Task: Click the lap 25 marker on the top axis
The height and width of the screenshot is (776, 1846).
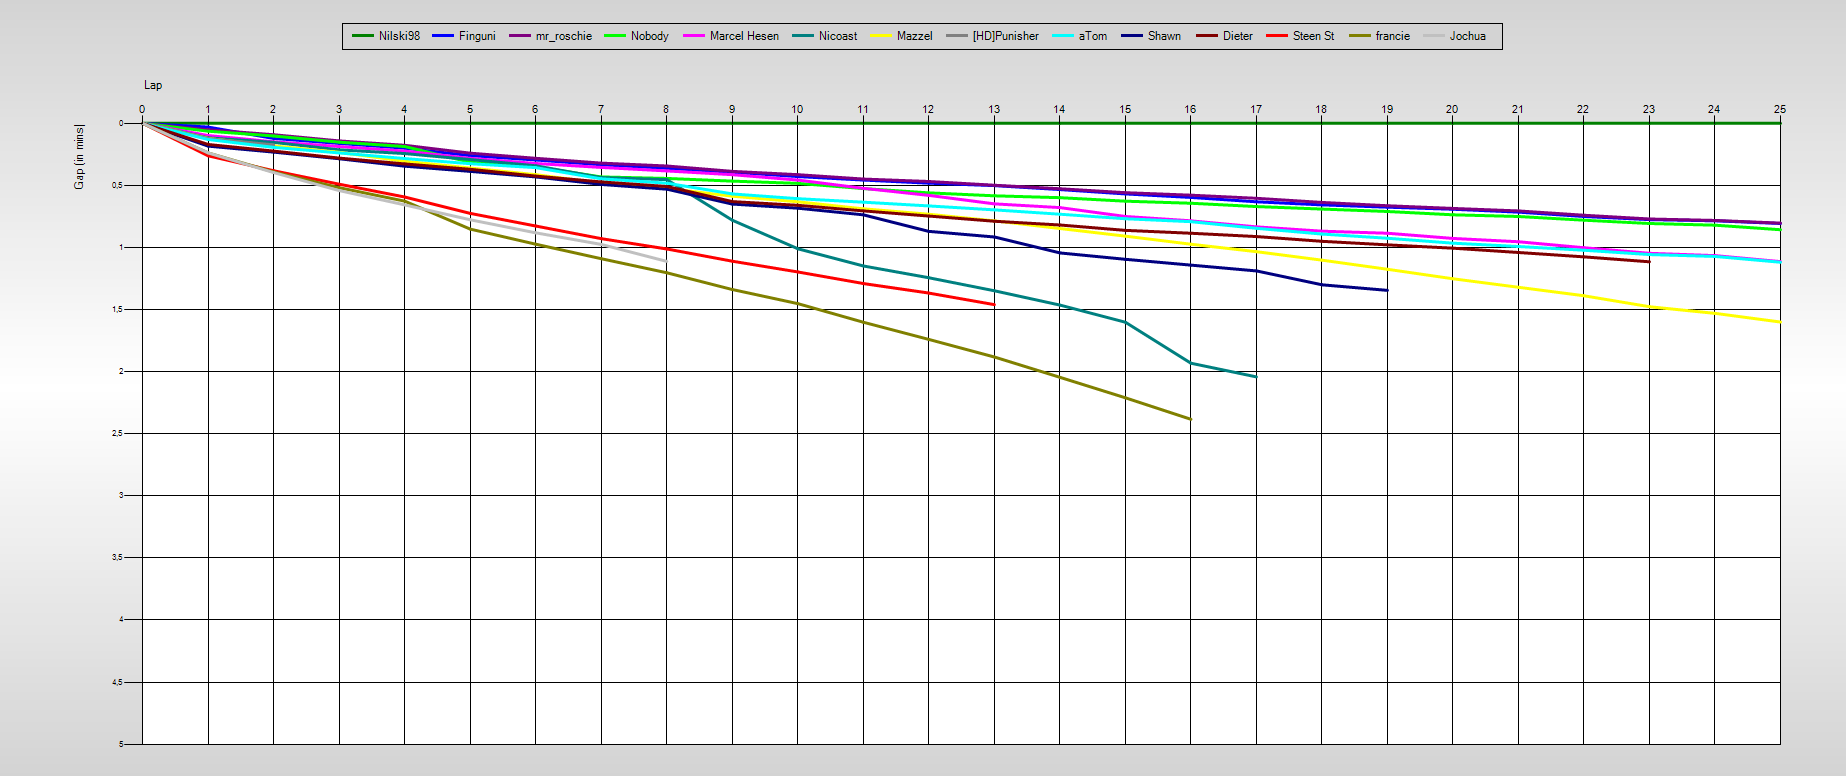Action: pyautogui.click(x=1779, y=109)
